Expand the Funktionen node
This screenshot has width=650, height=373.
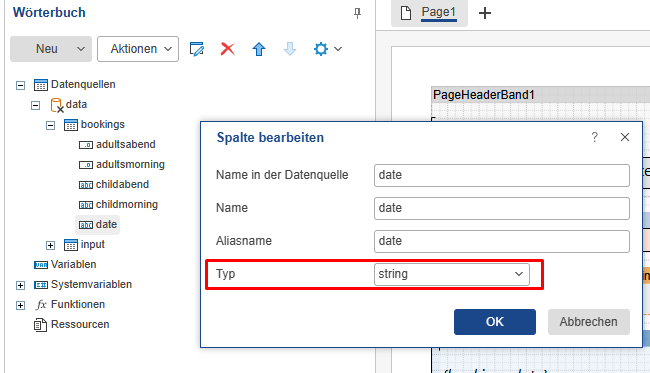click(20, 305)
